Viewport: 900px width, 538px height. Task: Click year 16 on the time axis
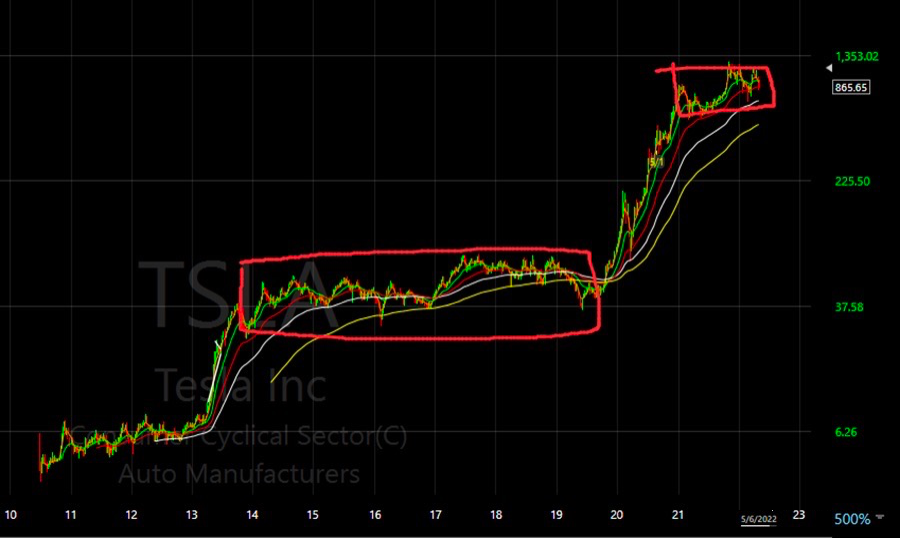(x=375, y=514)
